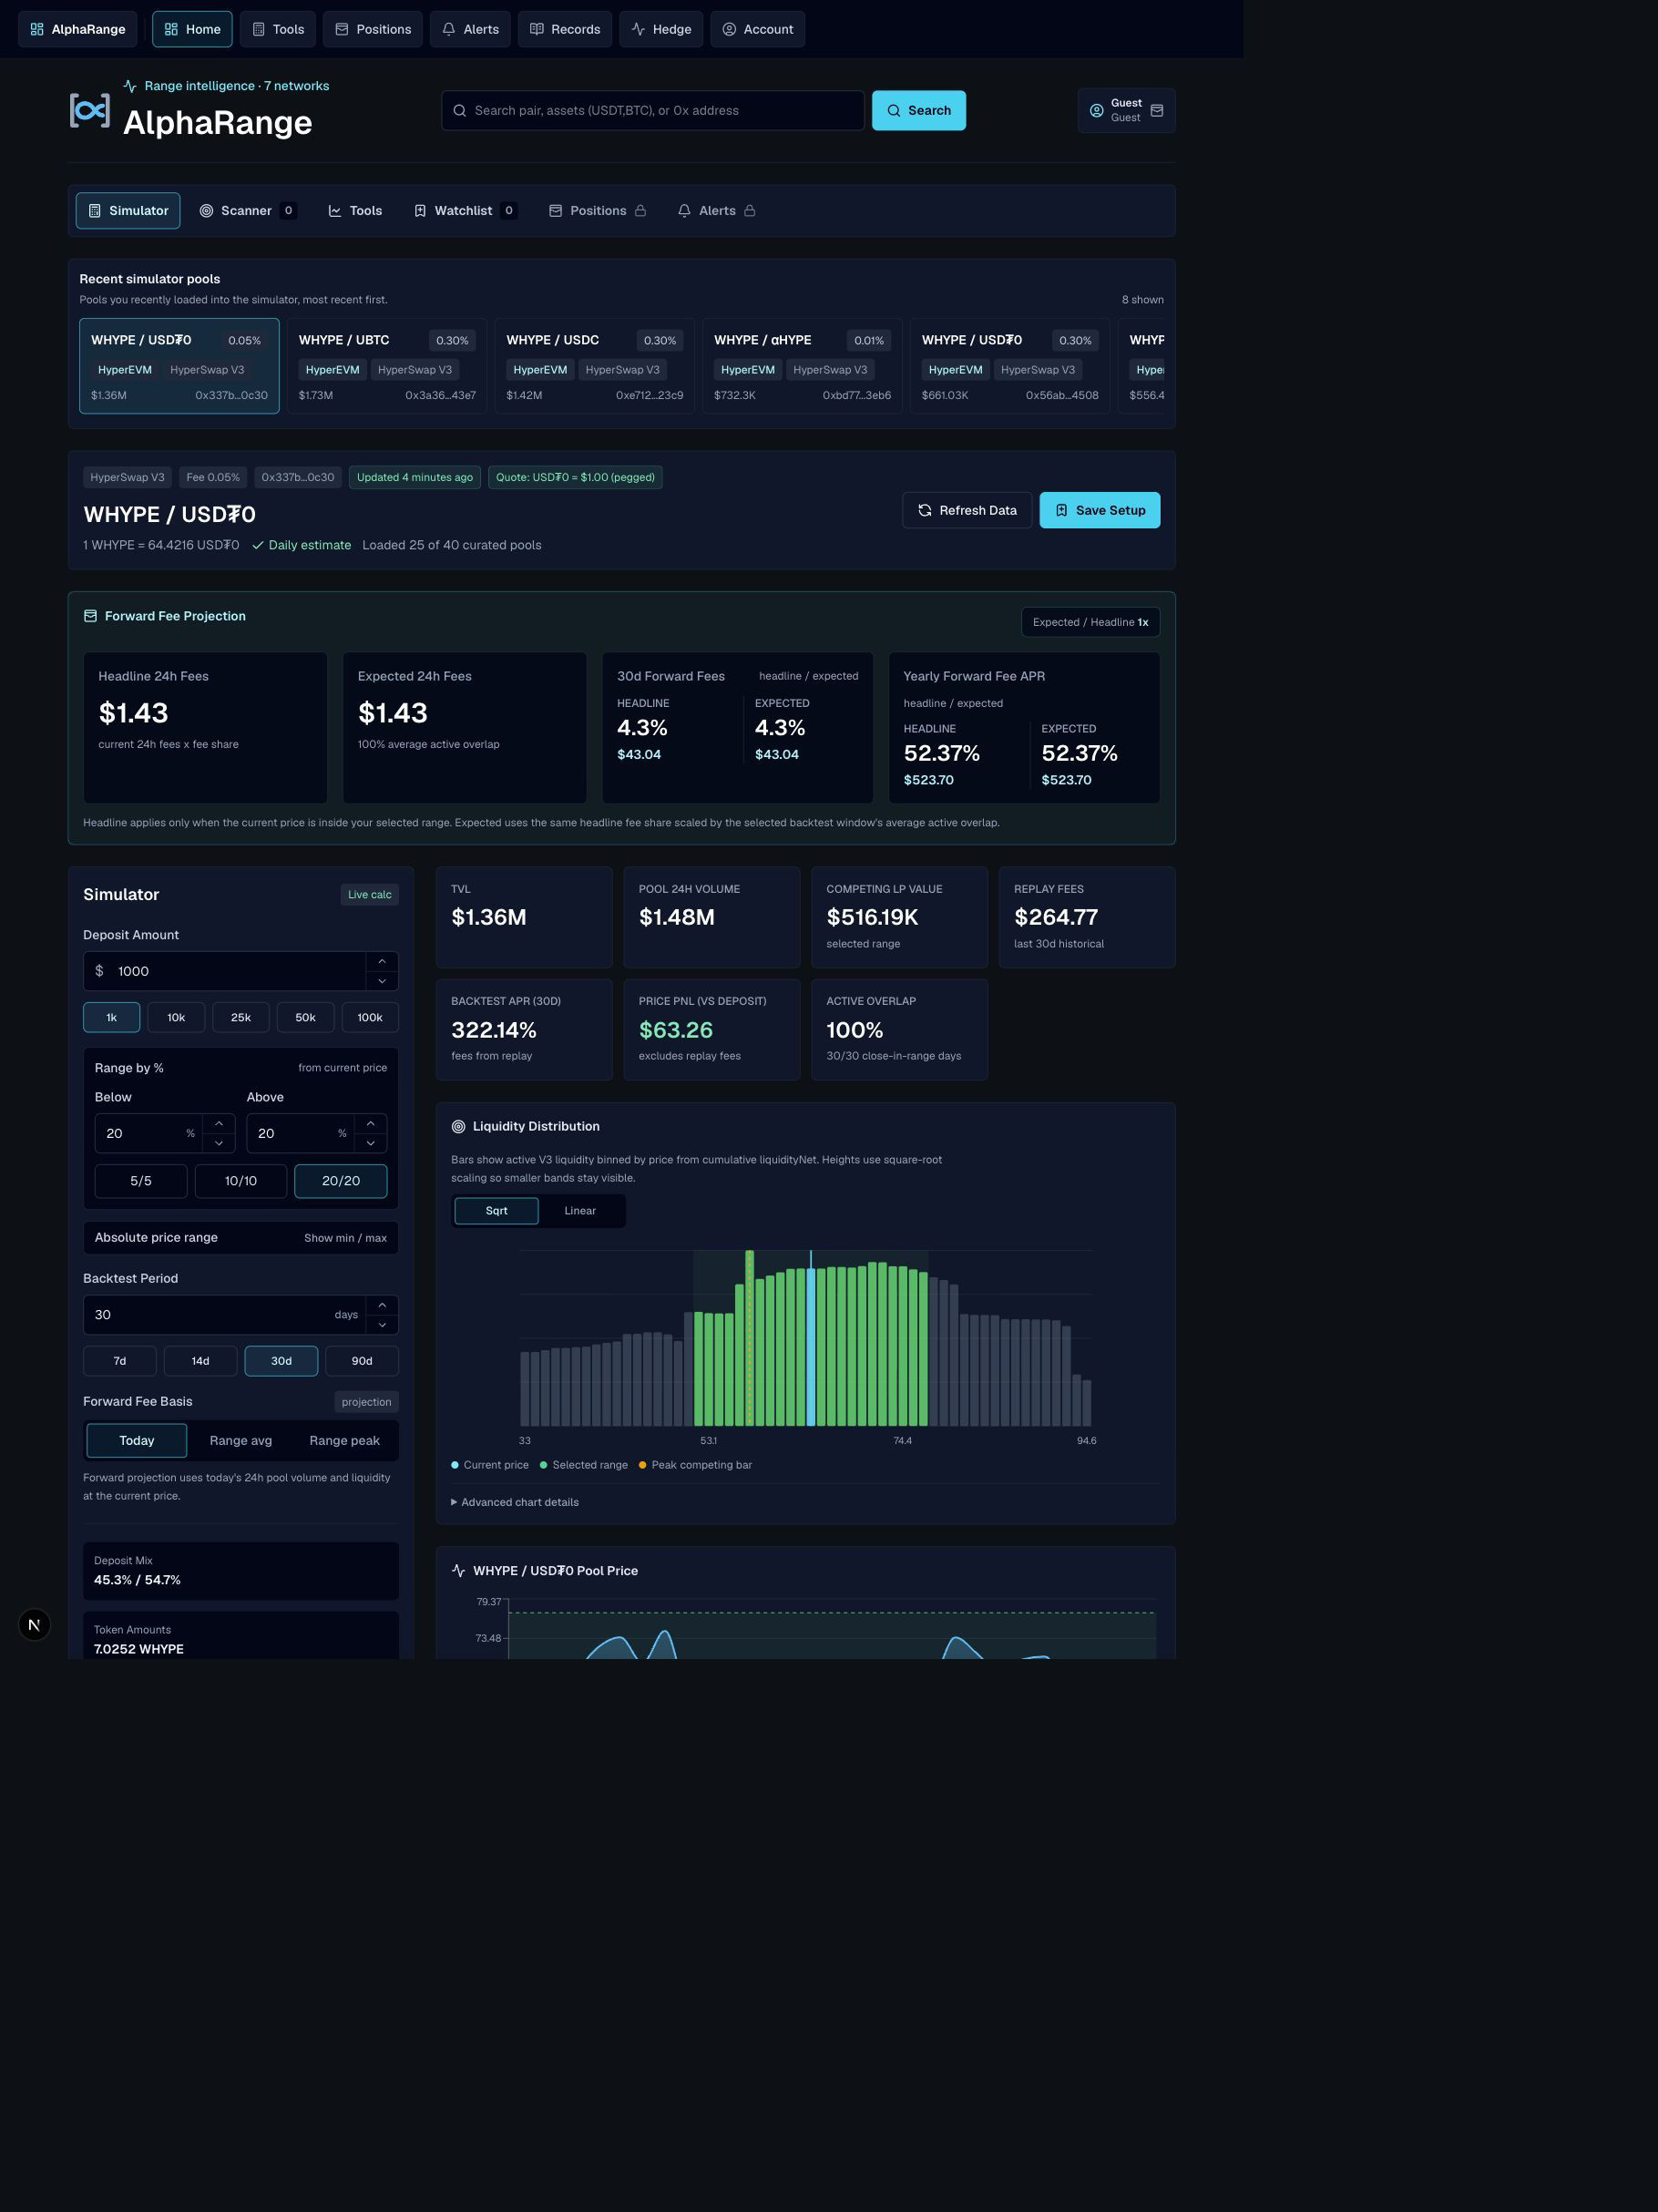Click Save Setup button
The width and height of the screenshot is (1658, 2212).
(x=1100, y=510)
